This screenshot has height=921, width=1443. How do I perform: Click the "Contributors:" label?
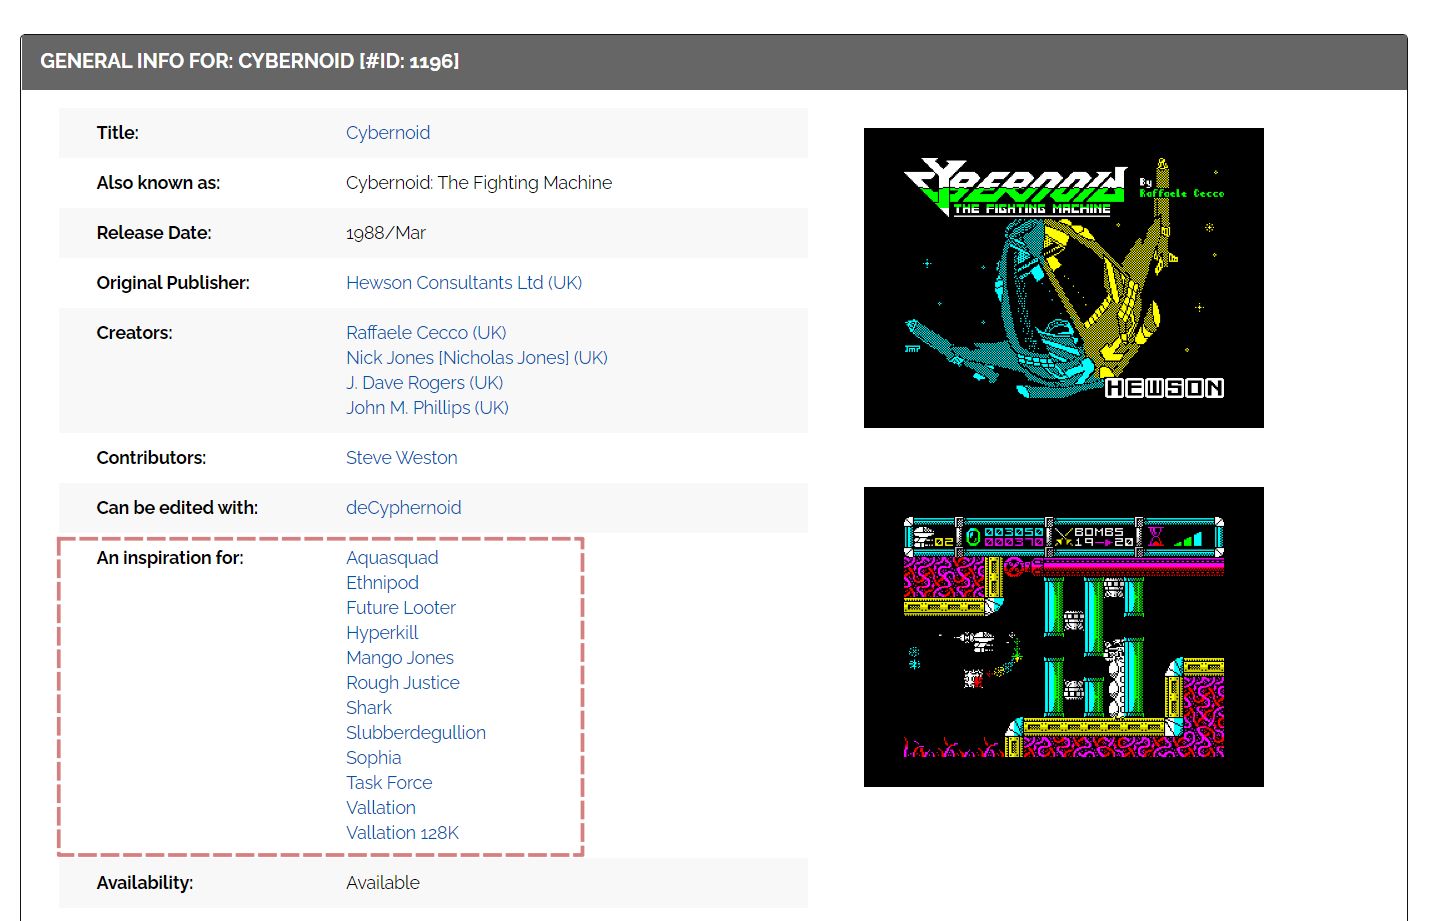tap(151, 458)
